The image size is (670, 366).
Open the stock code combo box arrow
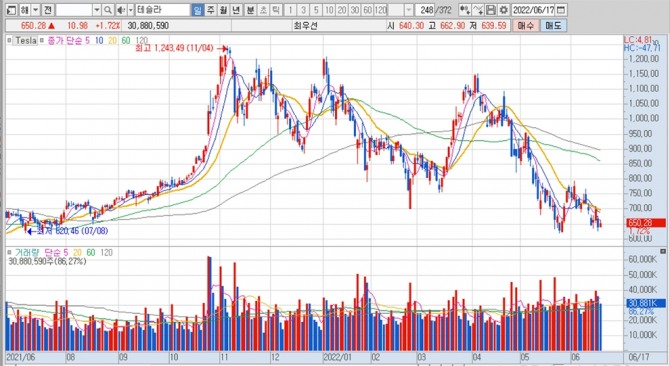point(97,10)
